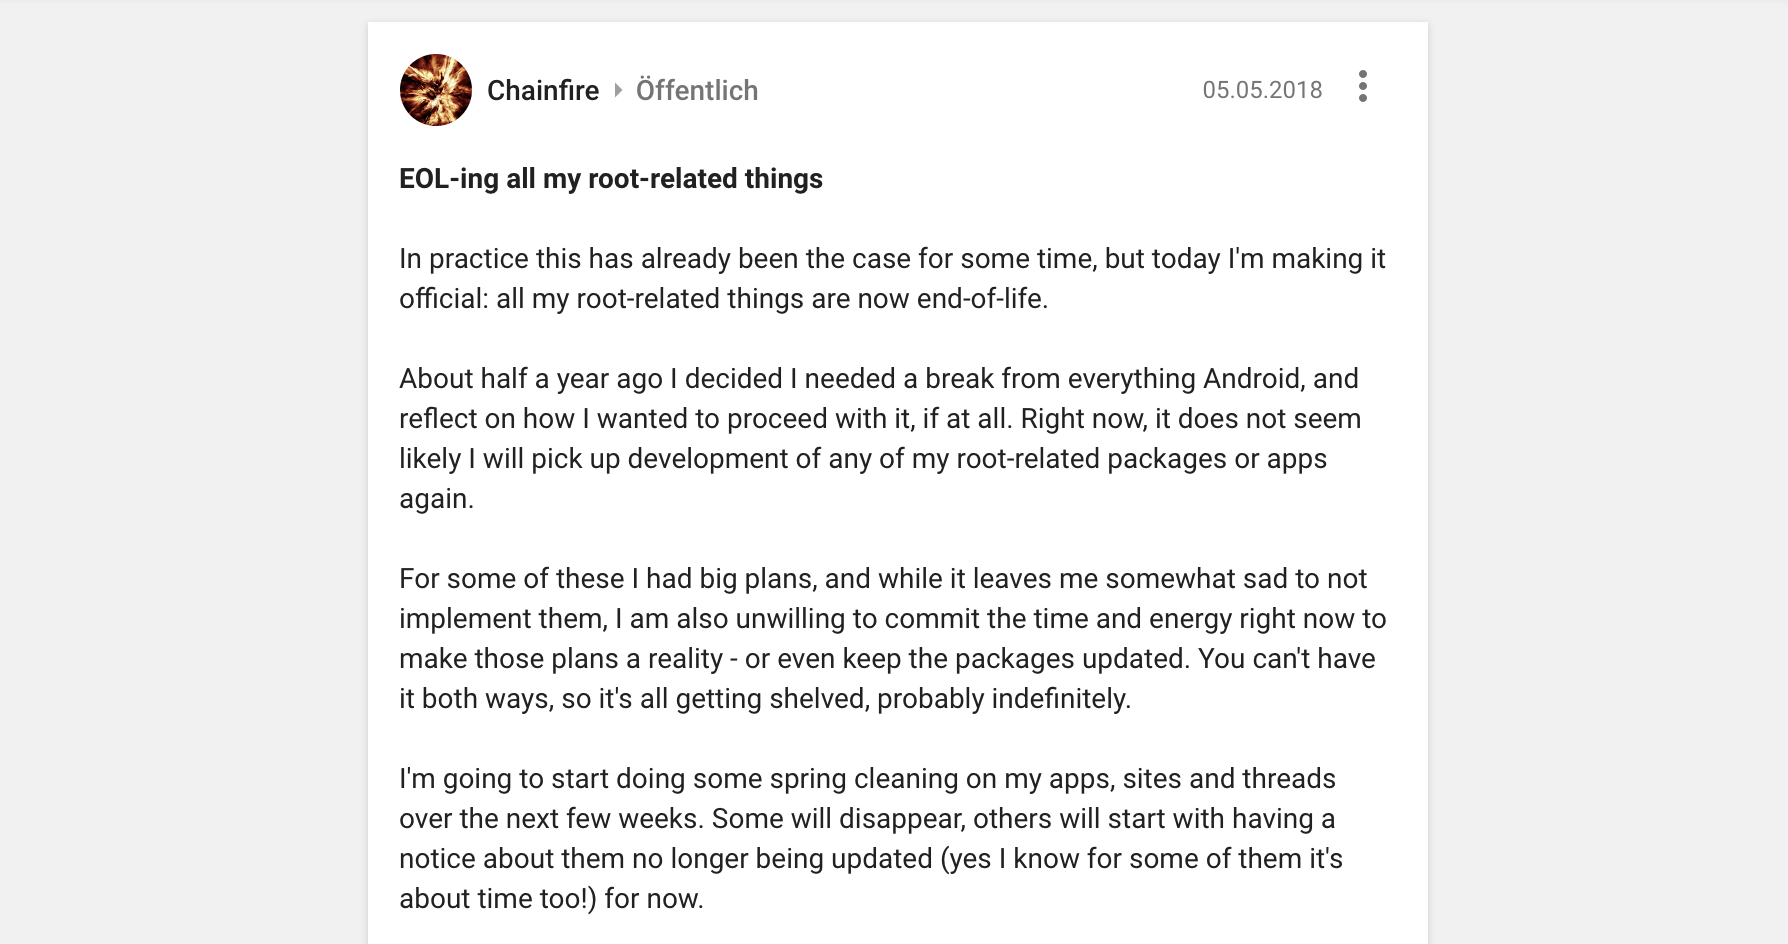Click the paragraph starting 'In practice this has'
The image size is (1788, 944).
point(892,279)
